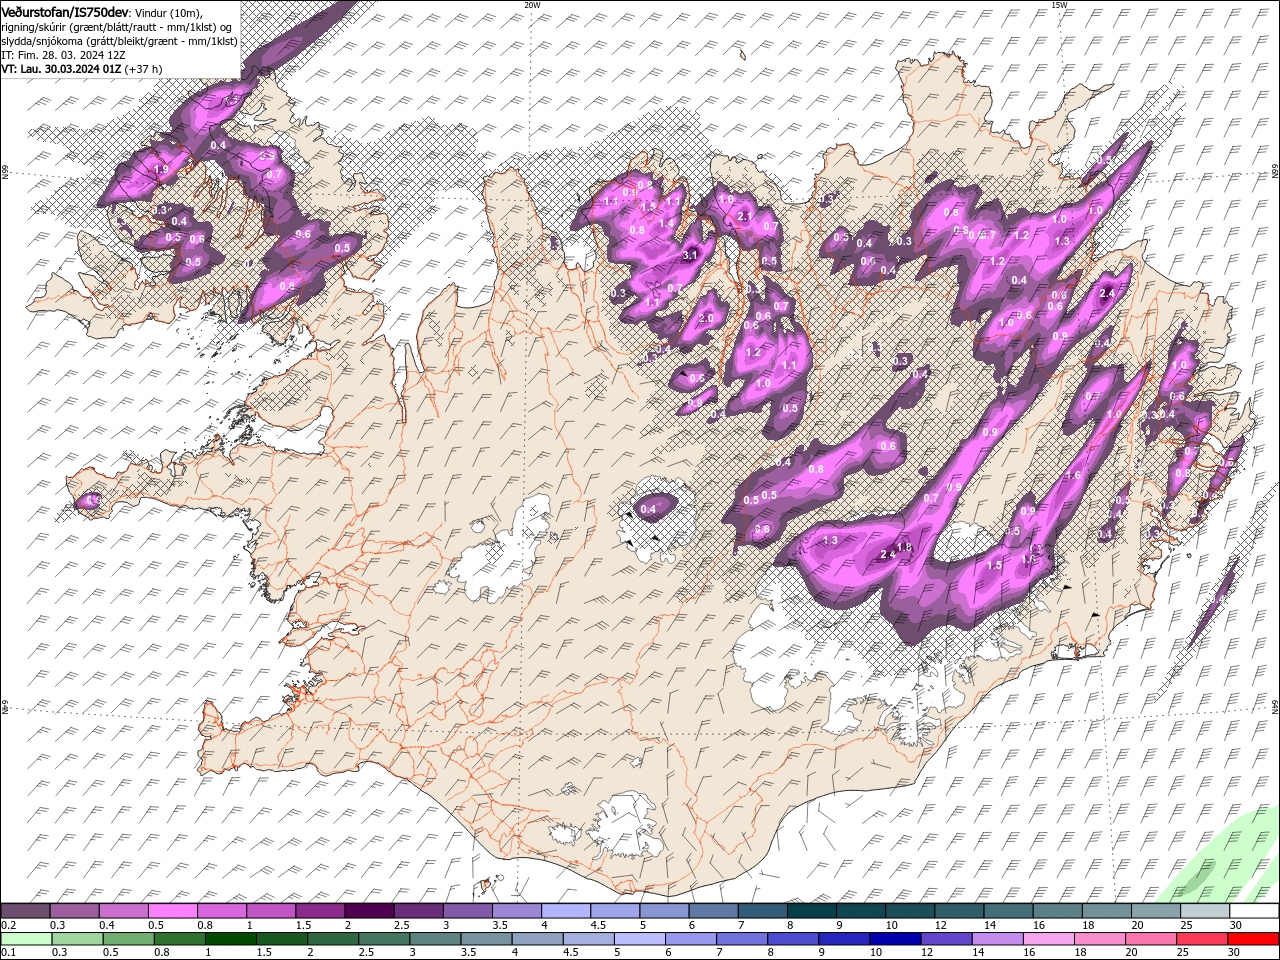The image size is (1280, 960).
Task: Click the 0.2–0.3 dusky purple swatch, upper legend
Action: [25, 911]
